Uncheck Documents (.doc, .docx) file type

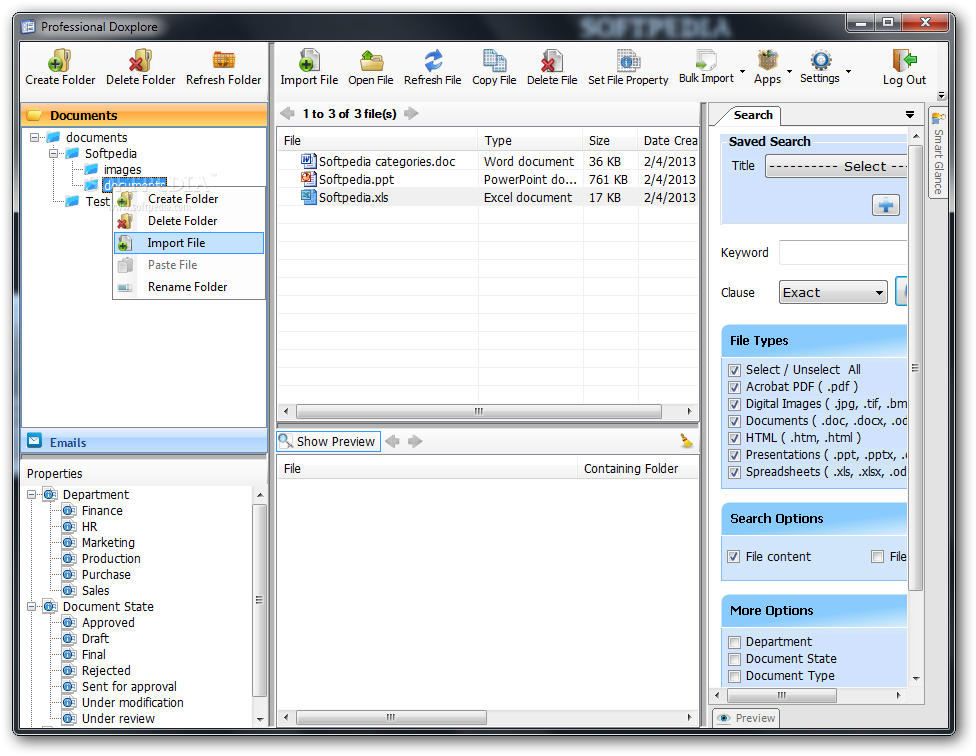pos(734,421)
